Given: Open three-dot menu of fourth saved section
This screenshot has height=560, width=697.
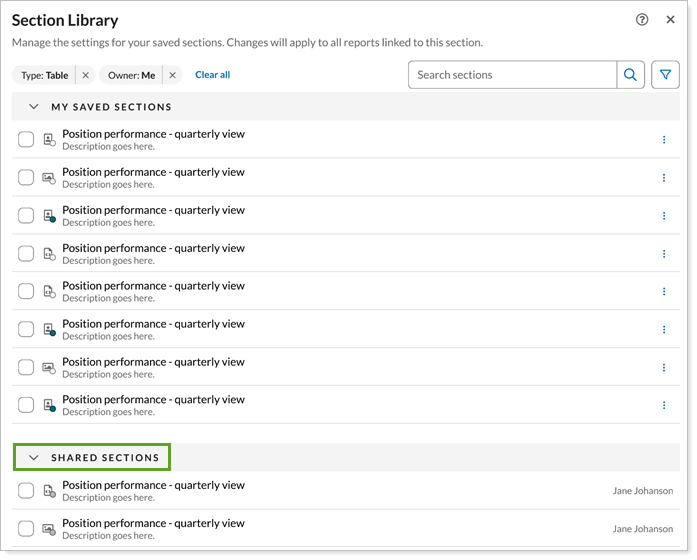Looking at the screenshot, I should [x=664, y=254].
